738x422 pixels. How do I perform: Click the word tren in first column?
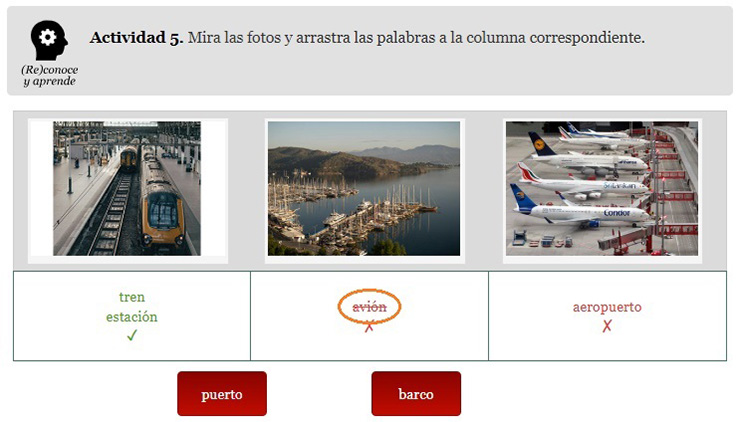132,297
